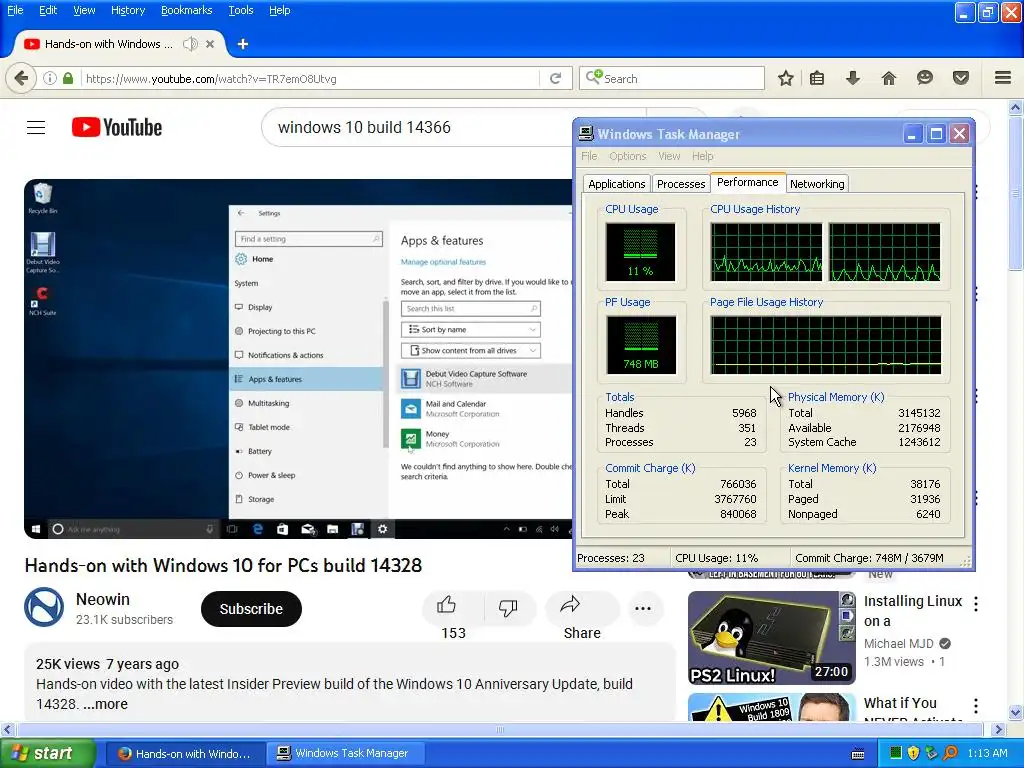Go to the Firefox home page icon
This screenshot has height=768, width=1024.
888,78
